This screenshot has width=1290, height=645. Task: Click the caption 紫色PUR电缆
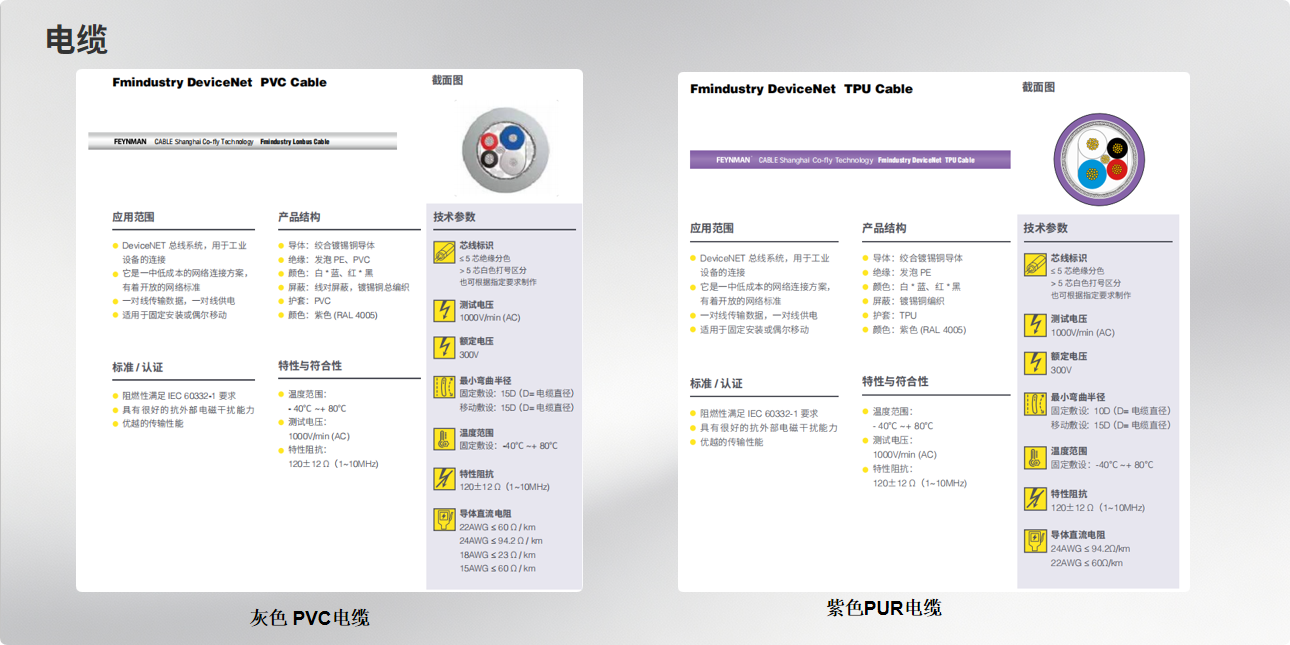point(884,607)
